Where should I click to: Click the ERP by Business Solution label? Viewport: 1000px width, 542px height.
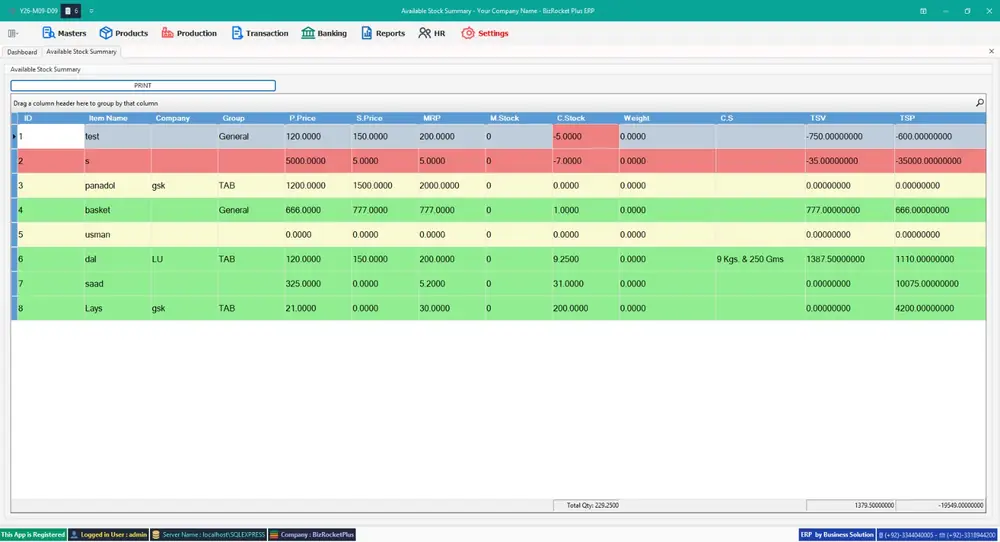(x=837, y=534)
